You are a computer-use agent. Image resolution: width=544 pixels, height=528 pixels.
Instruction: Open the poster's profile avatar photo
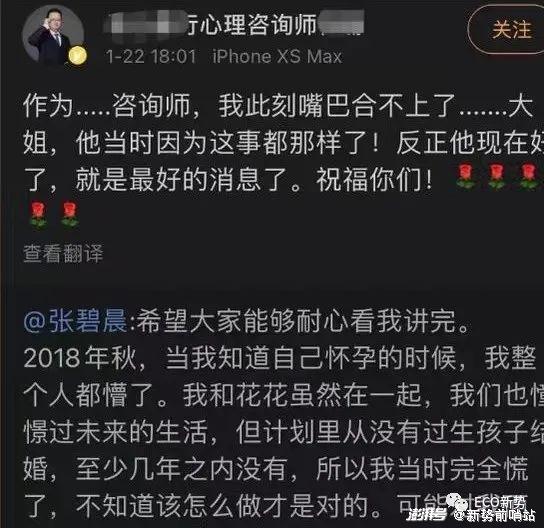53,36
